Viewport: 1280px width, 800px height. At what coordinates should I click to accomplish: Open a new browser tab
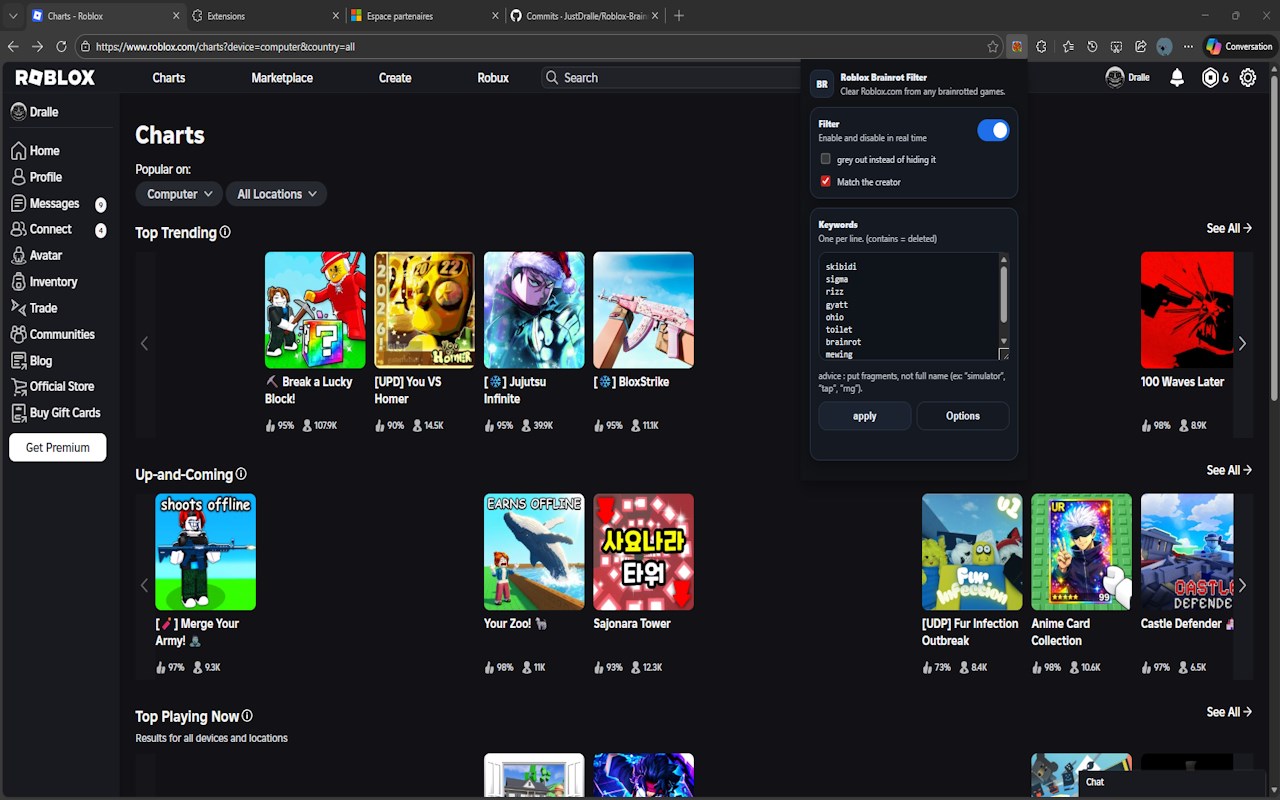[679, 16]
